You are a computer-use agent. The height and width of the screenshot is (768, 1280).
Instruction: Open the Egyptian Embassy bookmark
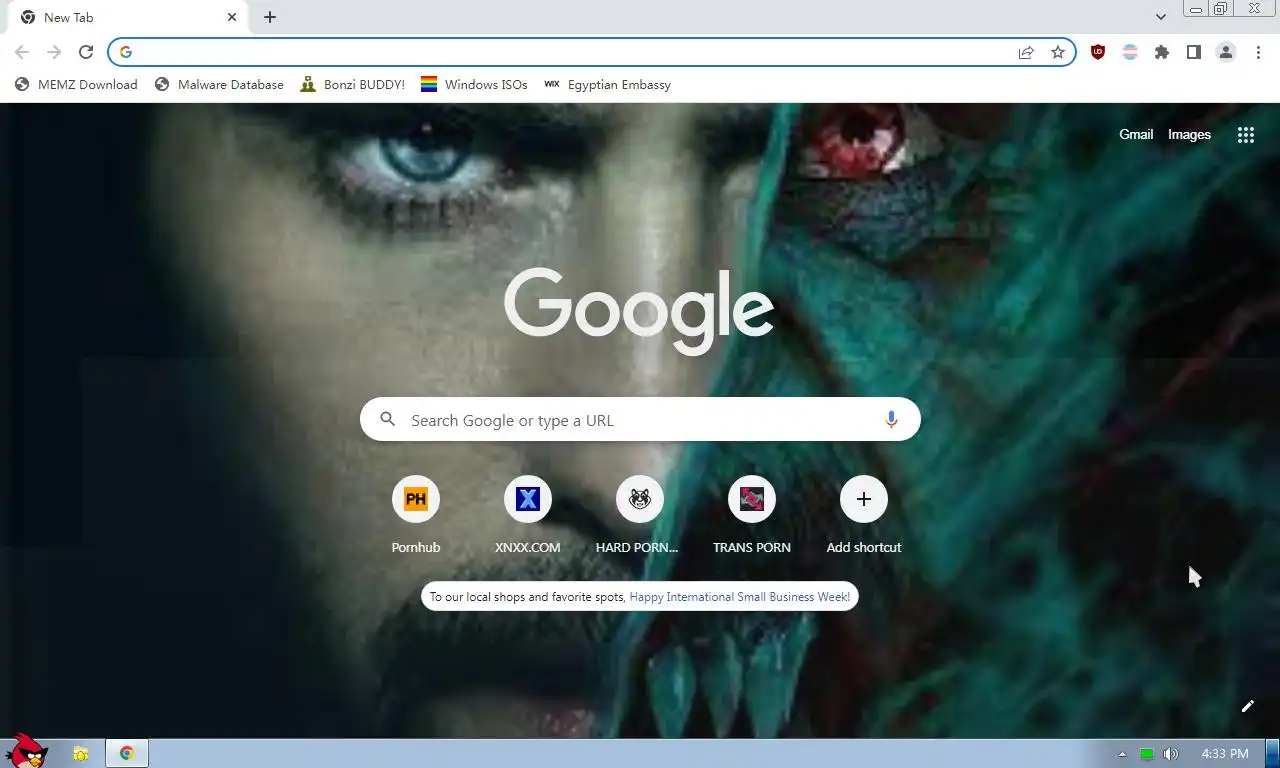607,85
